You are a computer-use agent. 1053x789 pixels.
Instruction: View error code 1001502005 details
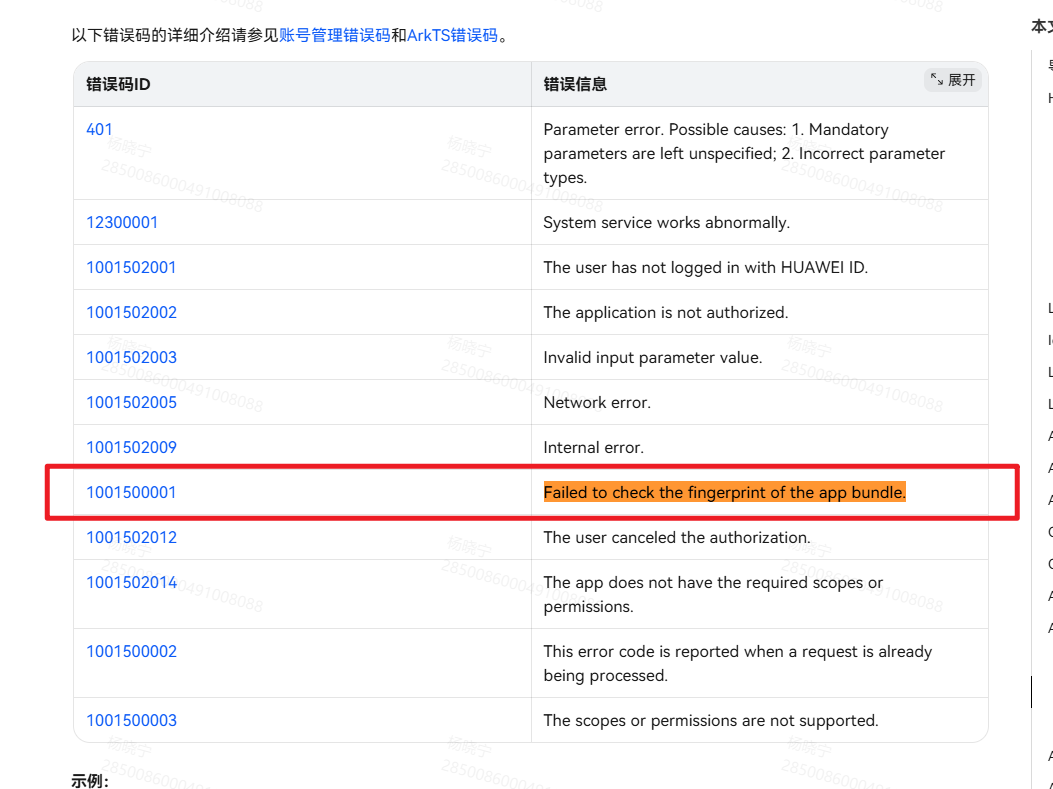(131, 402)
